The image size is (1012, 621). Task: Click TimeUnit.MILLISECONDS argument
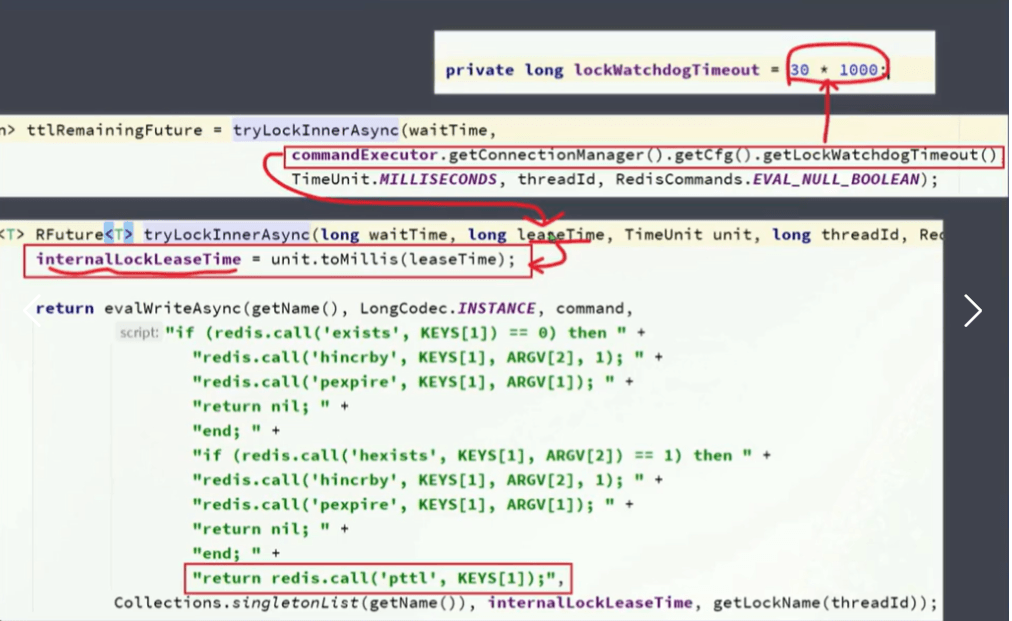click(x=394, y=180)
